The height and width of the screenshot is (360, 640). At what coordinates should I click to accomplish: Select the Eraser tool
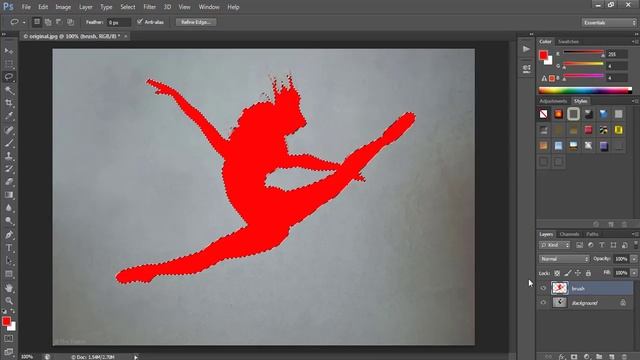click(x=9, y=182)
